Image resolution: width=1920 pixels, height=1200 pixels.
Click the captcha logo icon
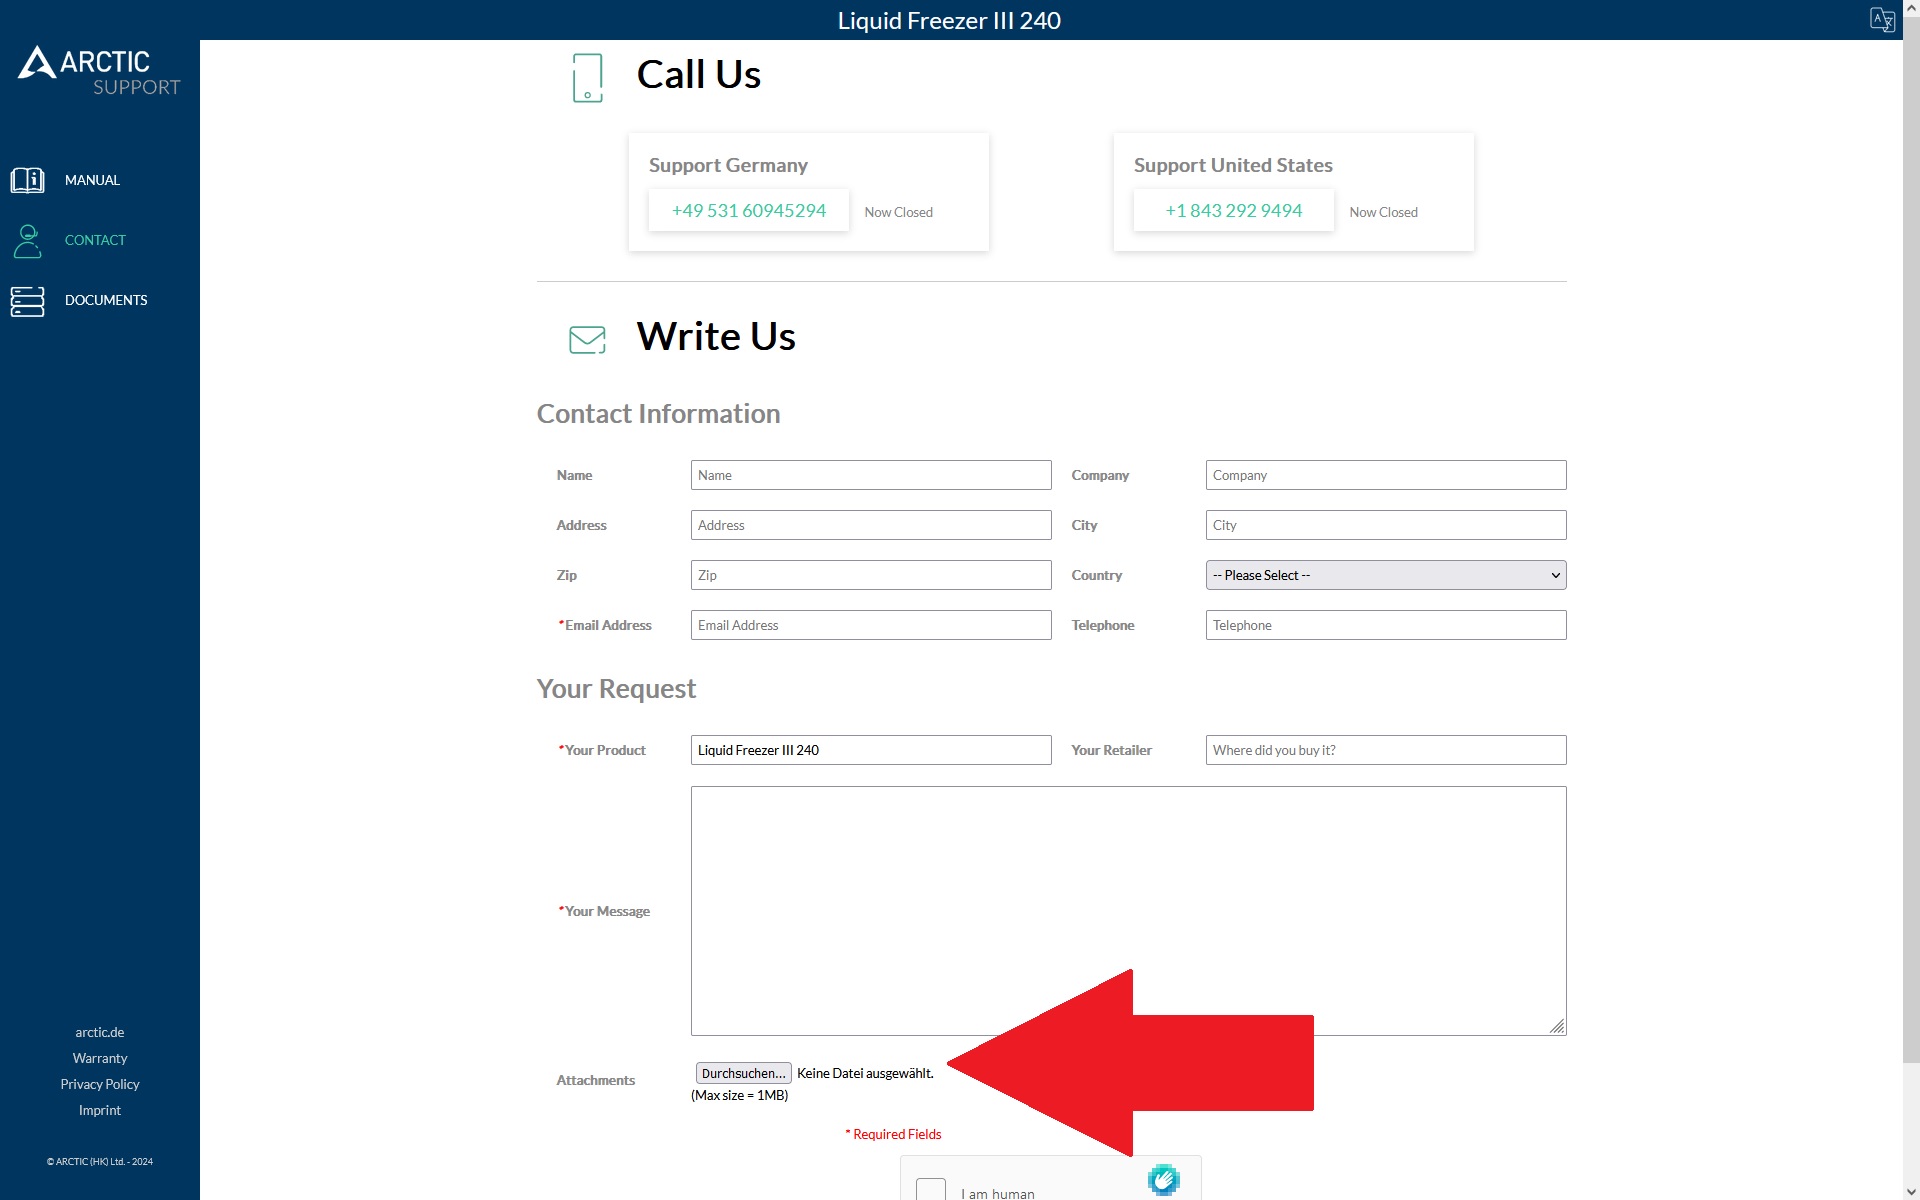[1163, 1180]
